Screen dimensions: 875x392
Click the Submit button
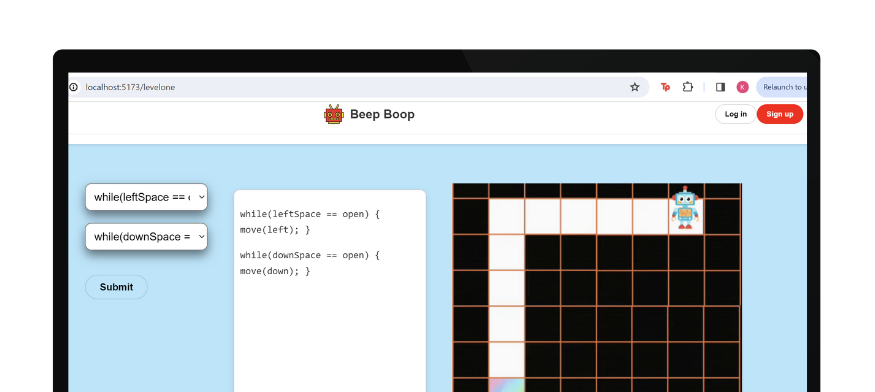click(116, 287)
